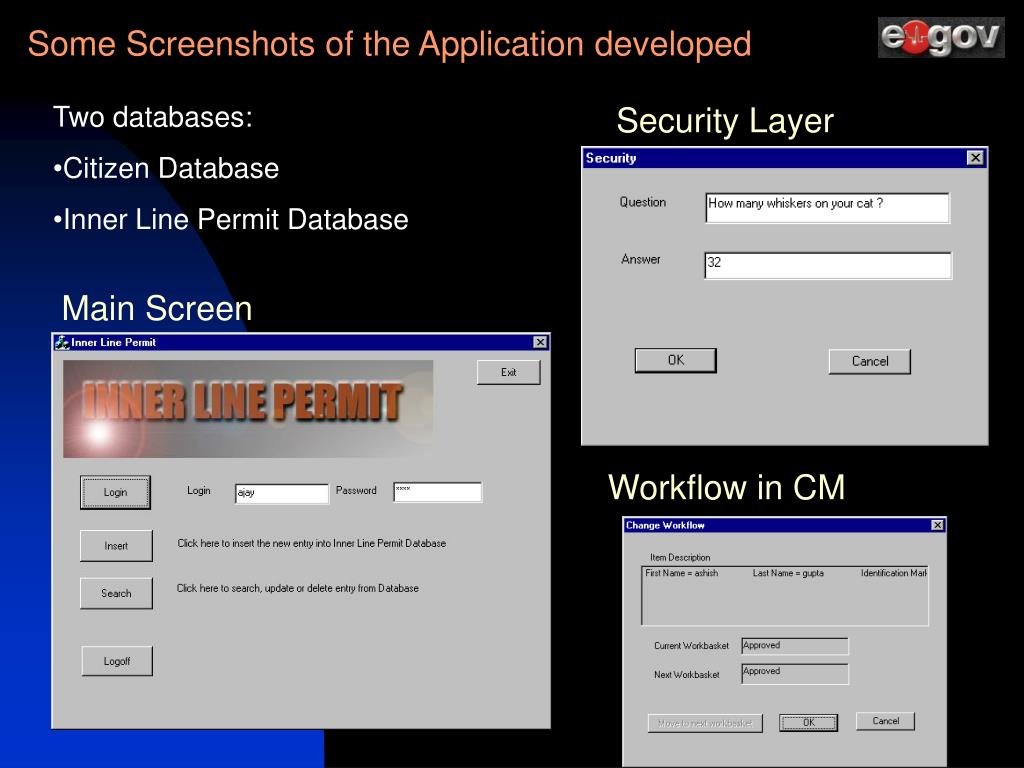
Task: Click the 'Security Layer' heading
Action: point(725,121)
